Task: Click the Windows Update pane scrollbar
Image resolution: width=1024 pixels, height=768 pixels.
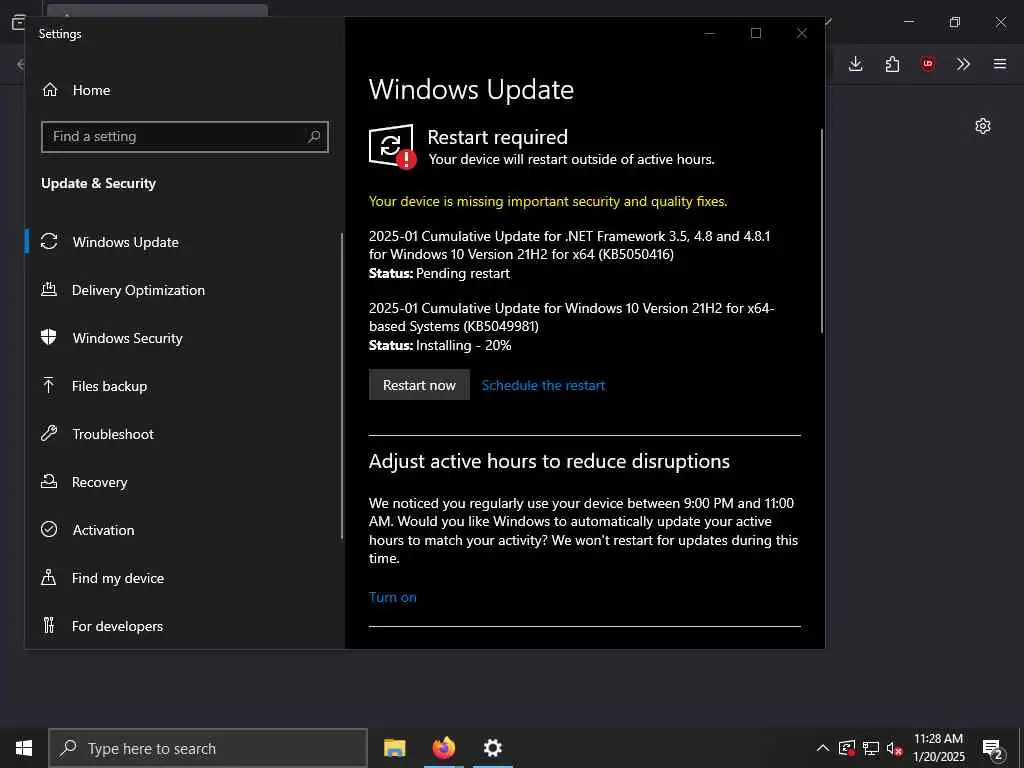Action: pyautogui.click(x=822, y=231)
